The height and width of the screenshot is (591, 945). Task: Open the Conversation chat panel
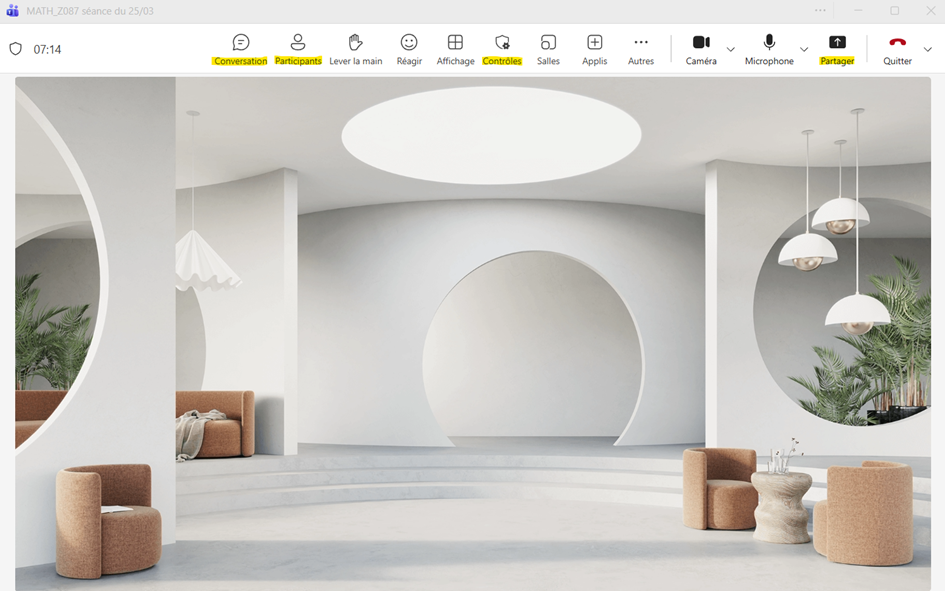tap(240, 49)
